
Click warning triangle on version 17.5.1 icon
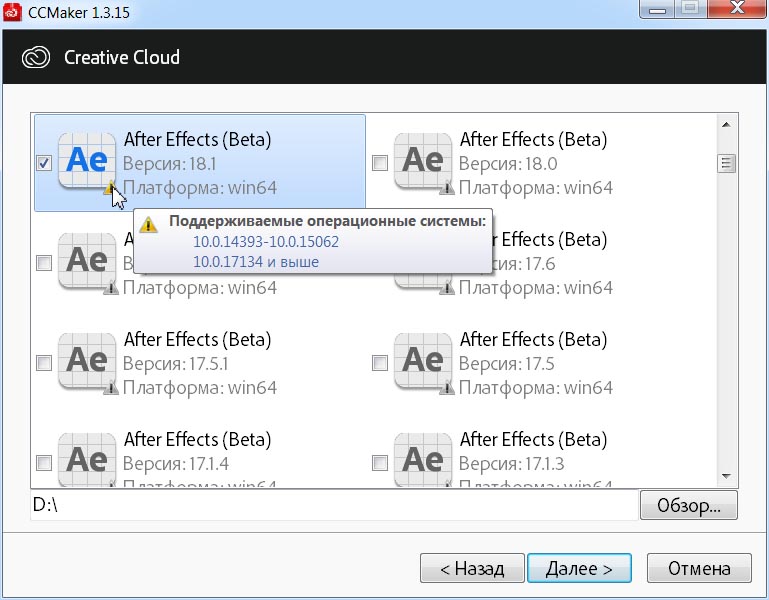click(111, 388)
